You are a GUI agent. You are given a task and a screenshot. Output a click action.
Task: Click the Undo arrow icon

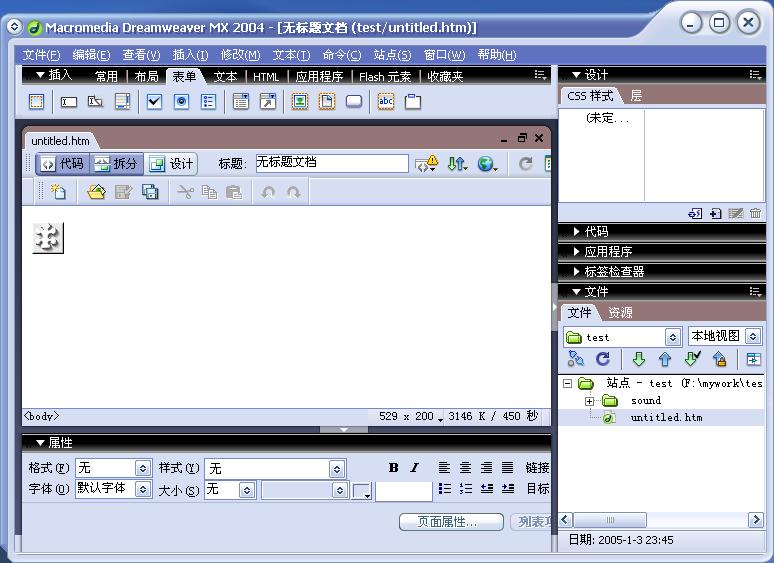pos(268,192)
